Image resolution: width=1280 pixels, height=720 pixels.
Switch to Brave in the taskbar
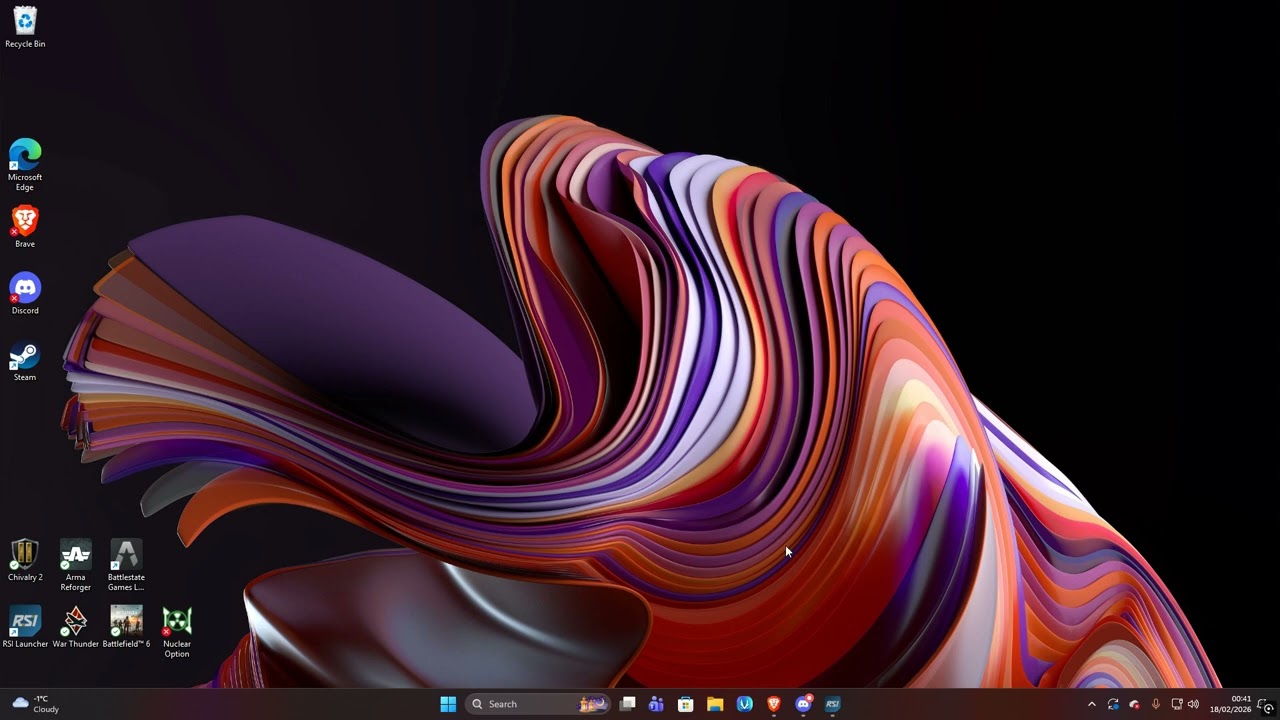pyautogui.click(x=774, y=704)
